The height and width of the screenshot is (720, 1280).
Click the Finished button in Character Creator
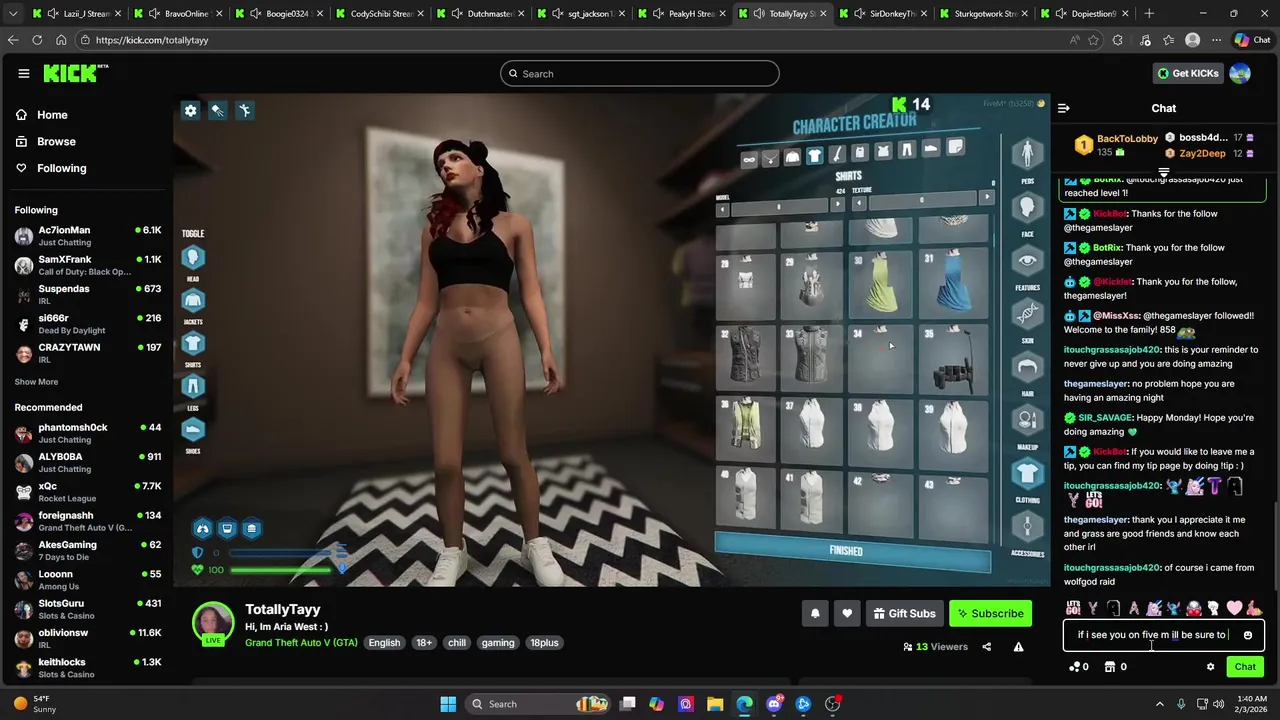tap(852, 553)
